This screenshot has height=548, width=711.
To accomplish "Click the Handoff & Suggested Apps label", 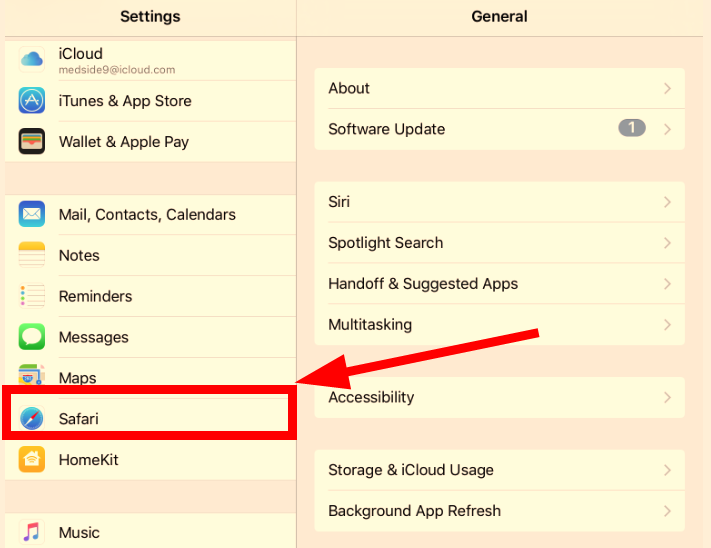I will tap(423, 284).
